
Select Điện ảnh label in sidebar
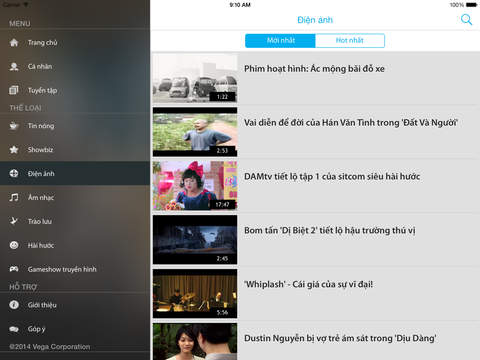click(x=41, y=174)
